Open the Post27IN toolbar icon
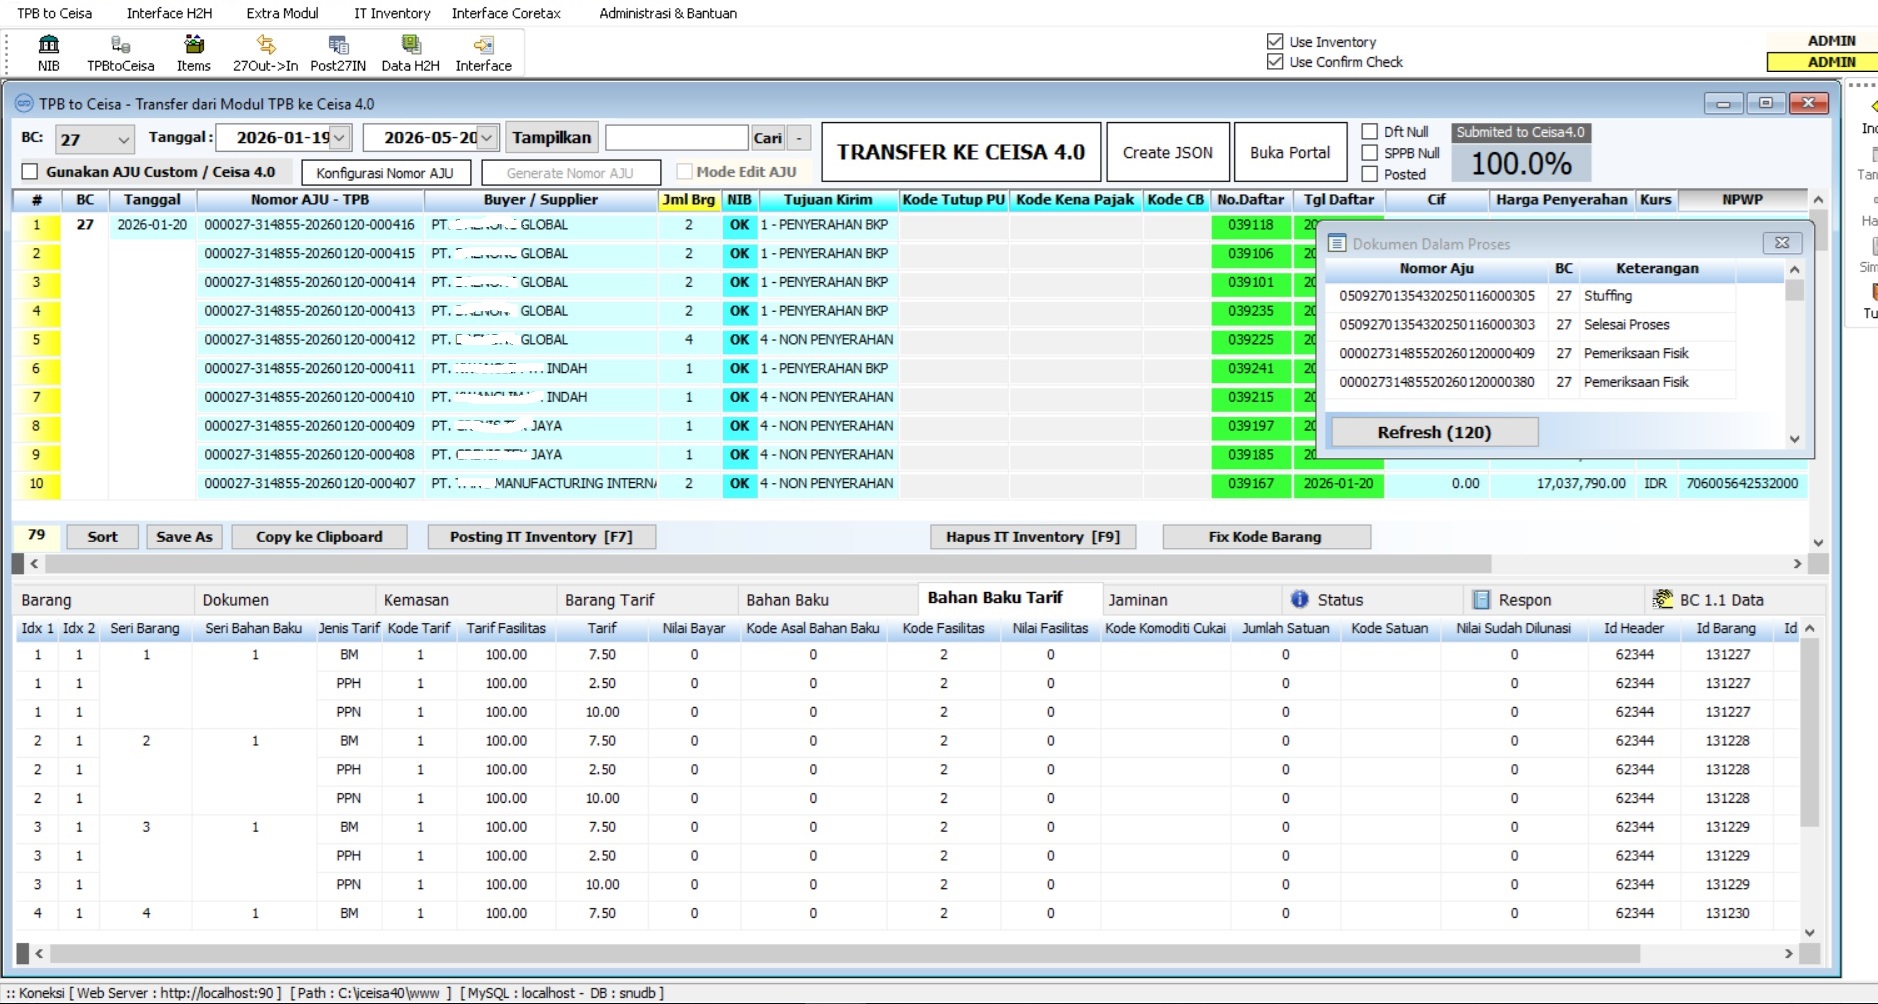 [x=338, y=53]
